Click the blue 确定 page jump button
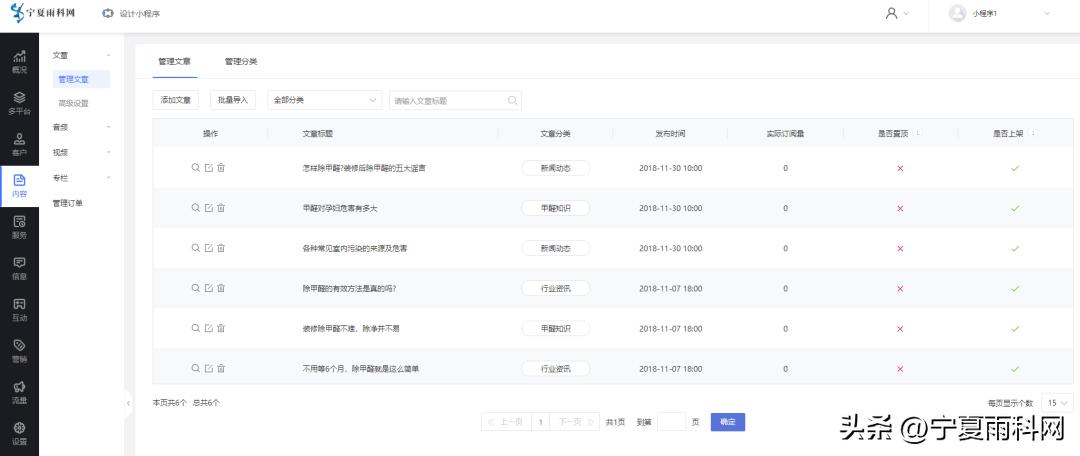Image resolution: width=1080 pixels, height=456 pixels. pyautogui.click(x=728, y=422)
